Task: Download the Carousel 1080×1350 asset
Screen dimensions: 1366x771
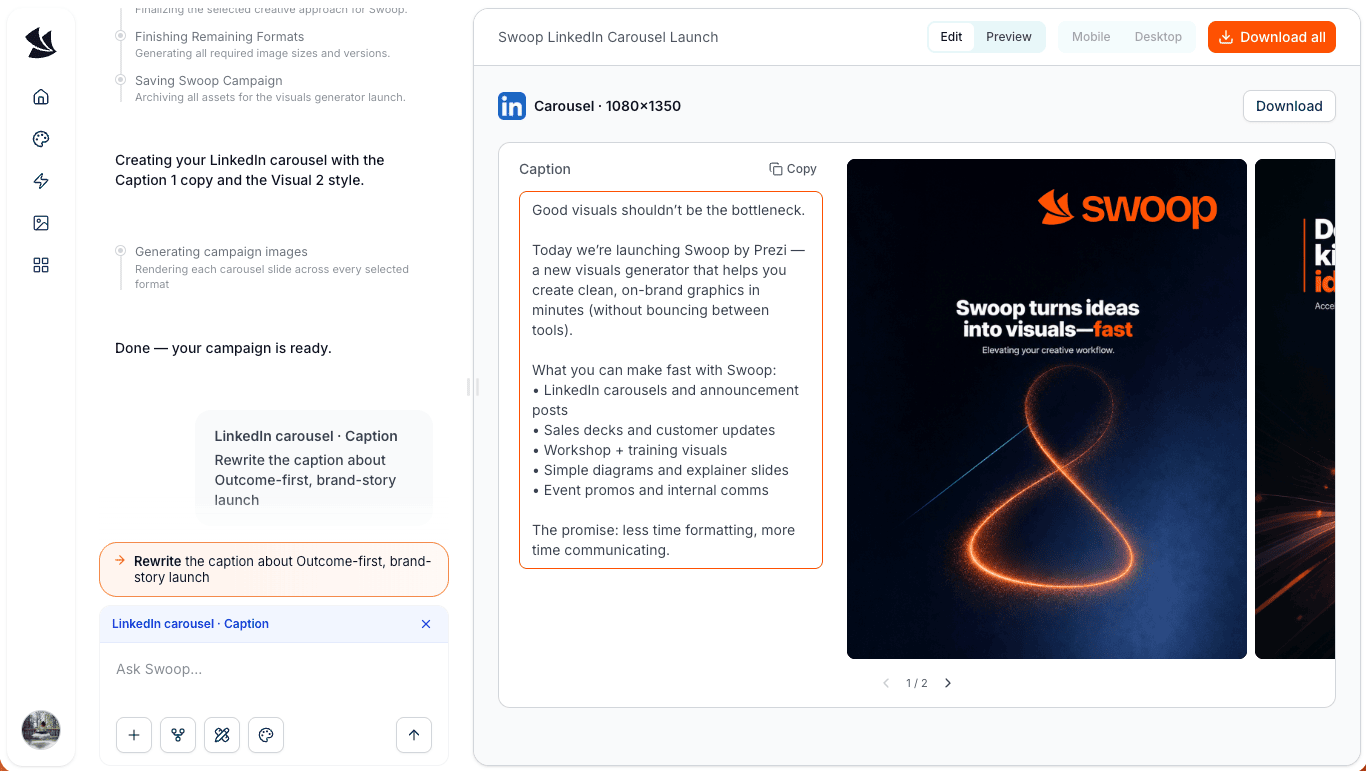Action: (1289, 106)
